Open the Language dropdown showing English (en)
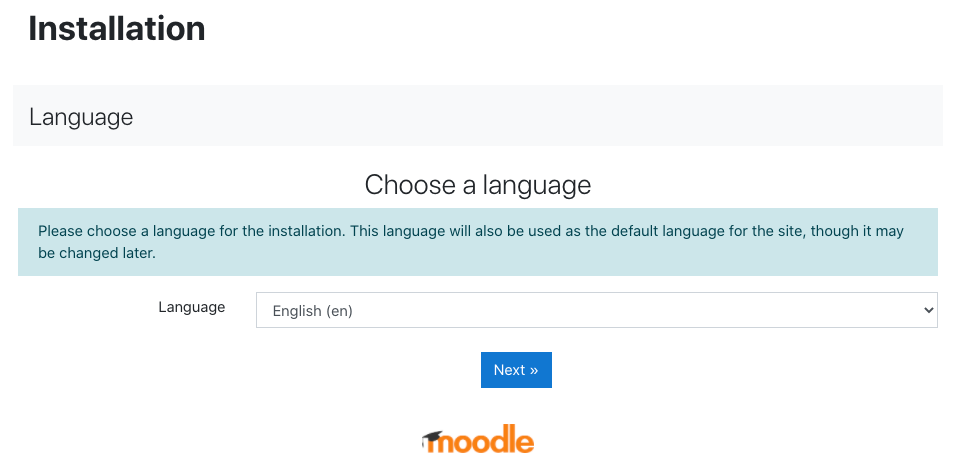956x474 pixels. pyautogui.click(x=596, y=310)
